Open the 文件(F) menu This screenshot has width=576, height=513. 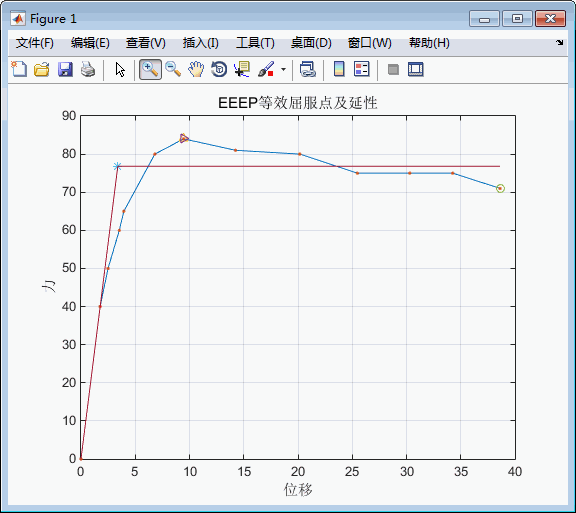[35, 43]
